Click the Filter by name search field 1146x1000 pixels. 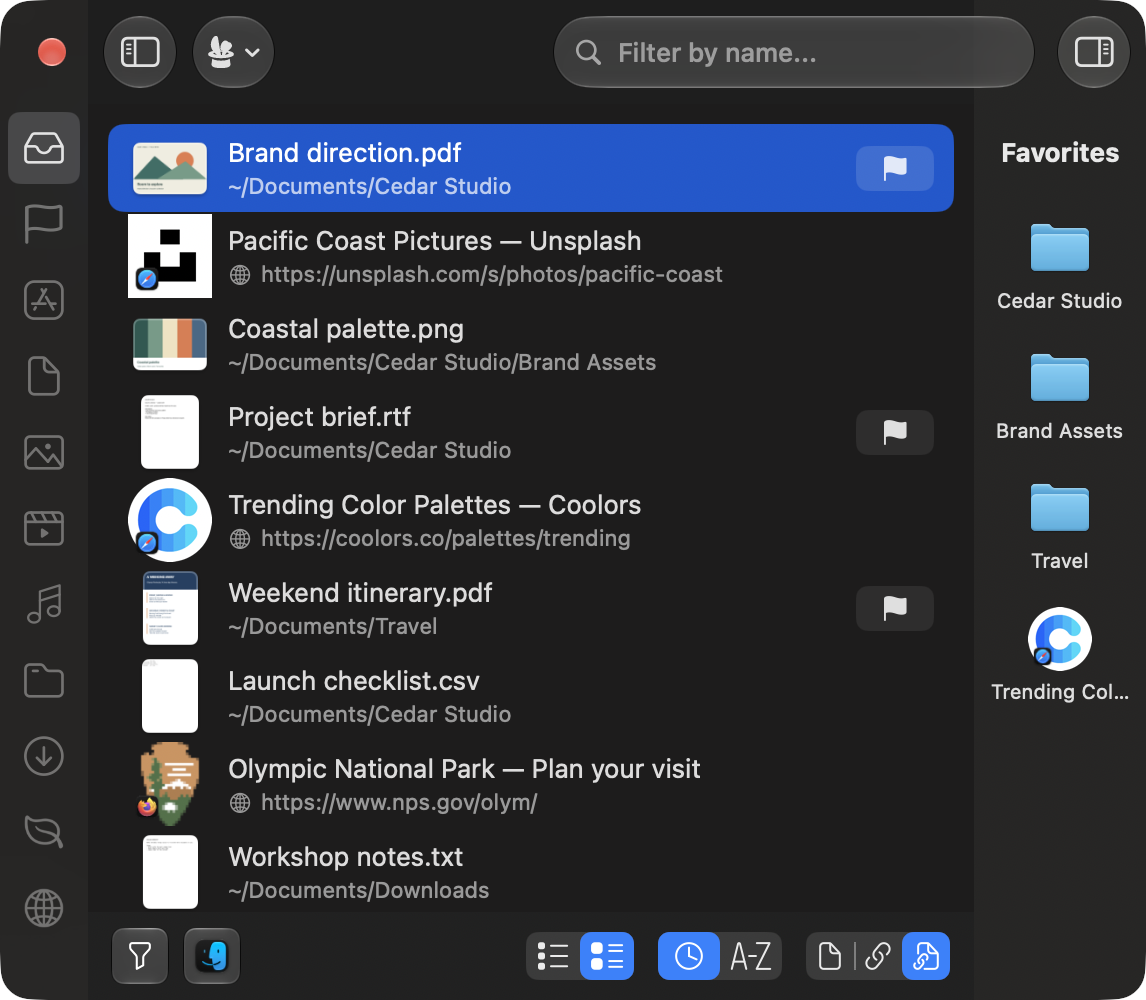coord(794,53)
